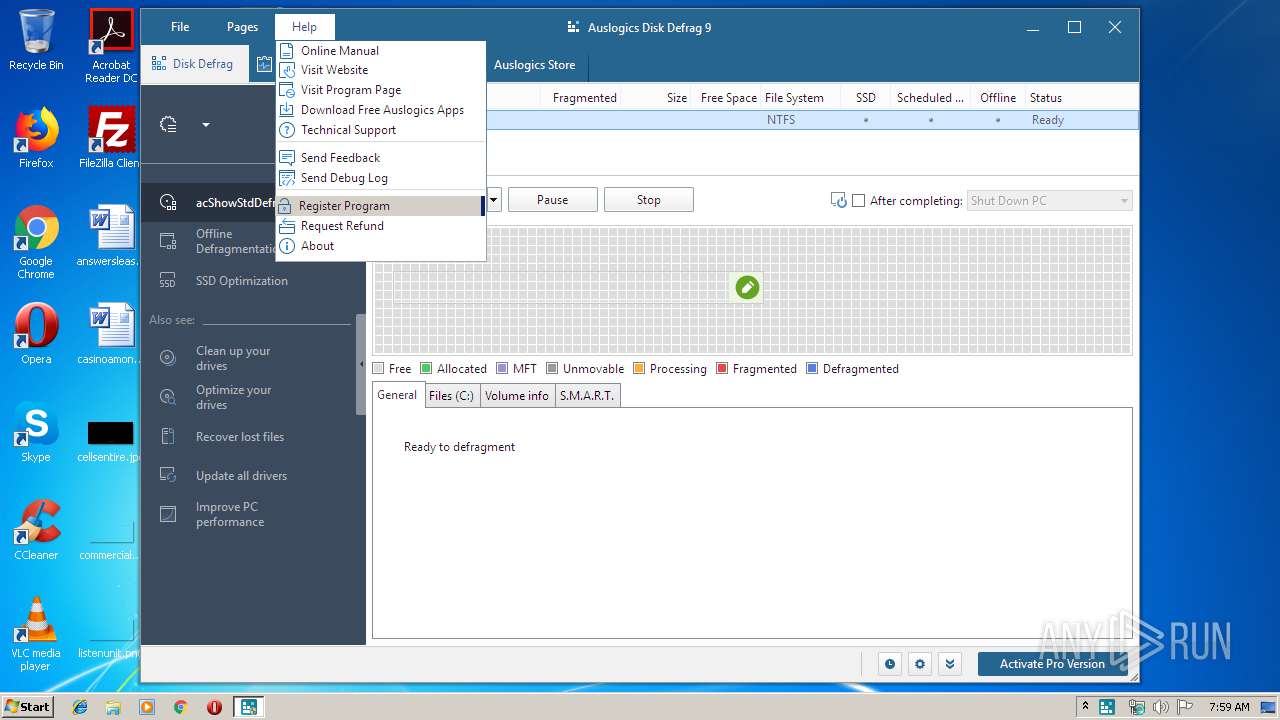Select the NTFS drive row

pos(812,120)
